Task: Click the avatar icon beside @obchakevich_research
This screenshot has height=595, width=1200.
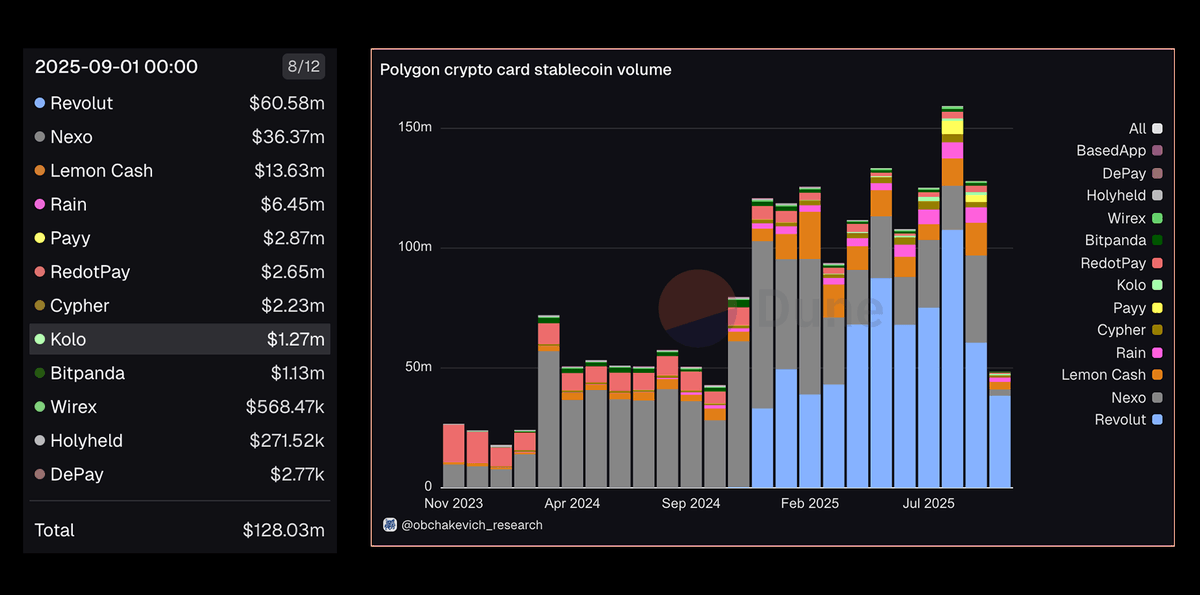Action: [x=390, y=524]
